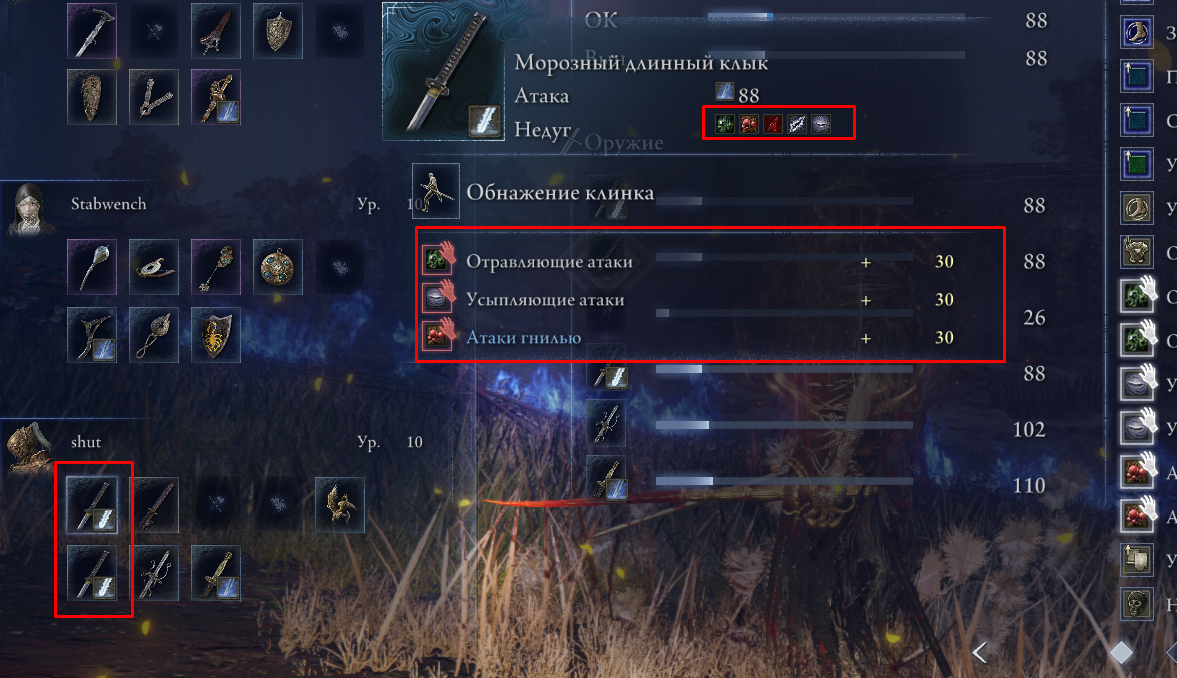Viewport: 1177px width, 678px height.
Task: Click the left arrow at bottom right
Action: point(980,652)
